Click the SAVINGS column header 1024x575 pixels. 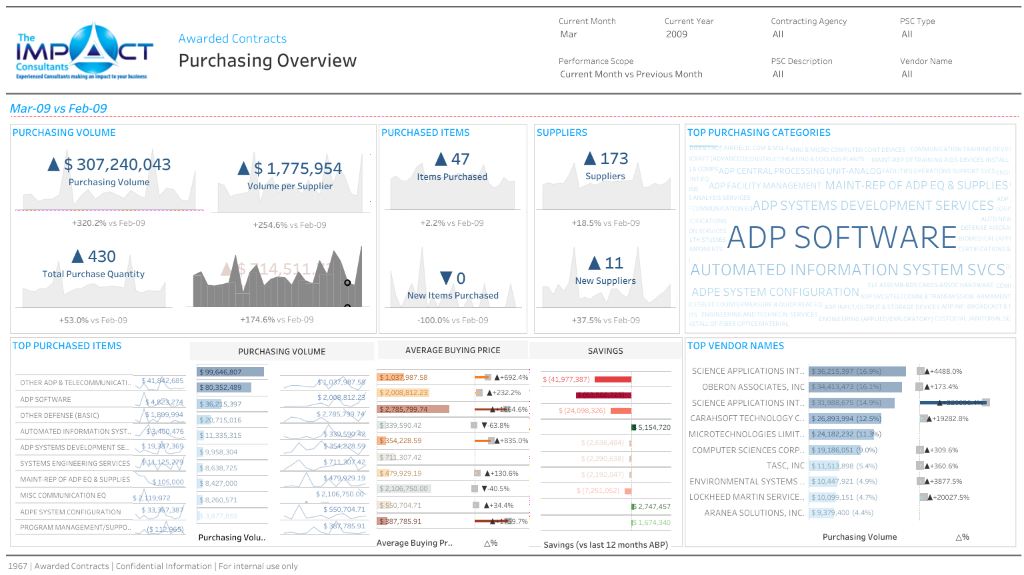point(605,351)
